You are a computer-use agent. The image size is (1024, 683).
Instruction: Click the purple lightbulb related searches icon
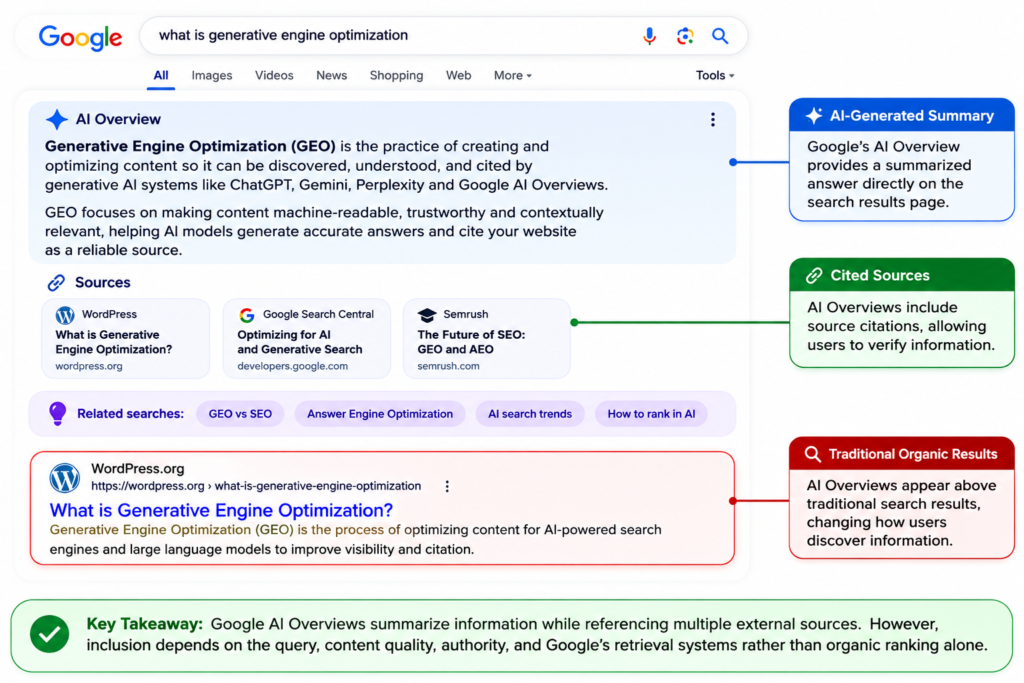tap(57, 413)
